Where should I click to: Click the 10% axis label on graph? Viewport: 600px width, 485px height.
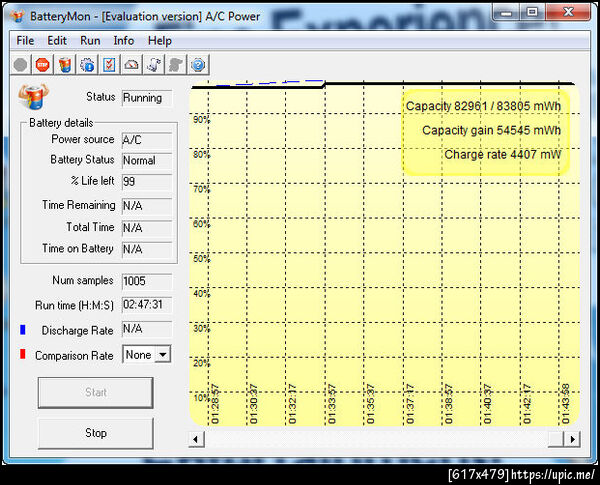click(201, 398)
